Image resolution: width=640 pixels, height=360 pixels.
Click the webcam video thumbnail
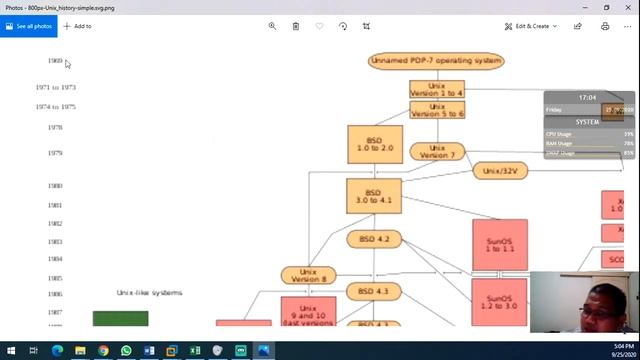coord(584,302)
